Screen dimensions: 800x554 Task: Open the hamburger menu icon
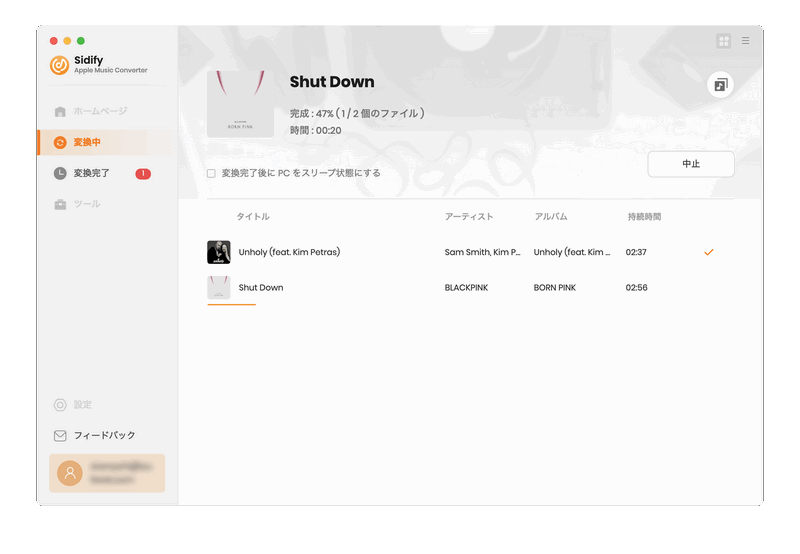tap(745, 41)
